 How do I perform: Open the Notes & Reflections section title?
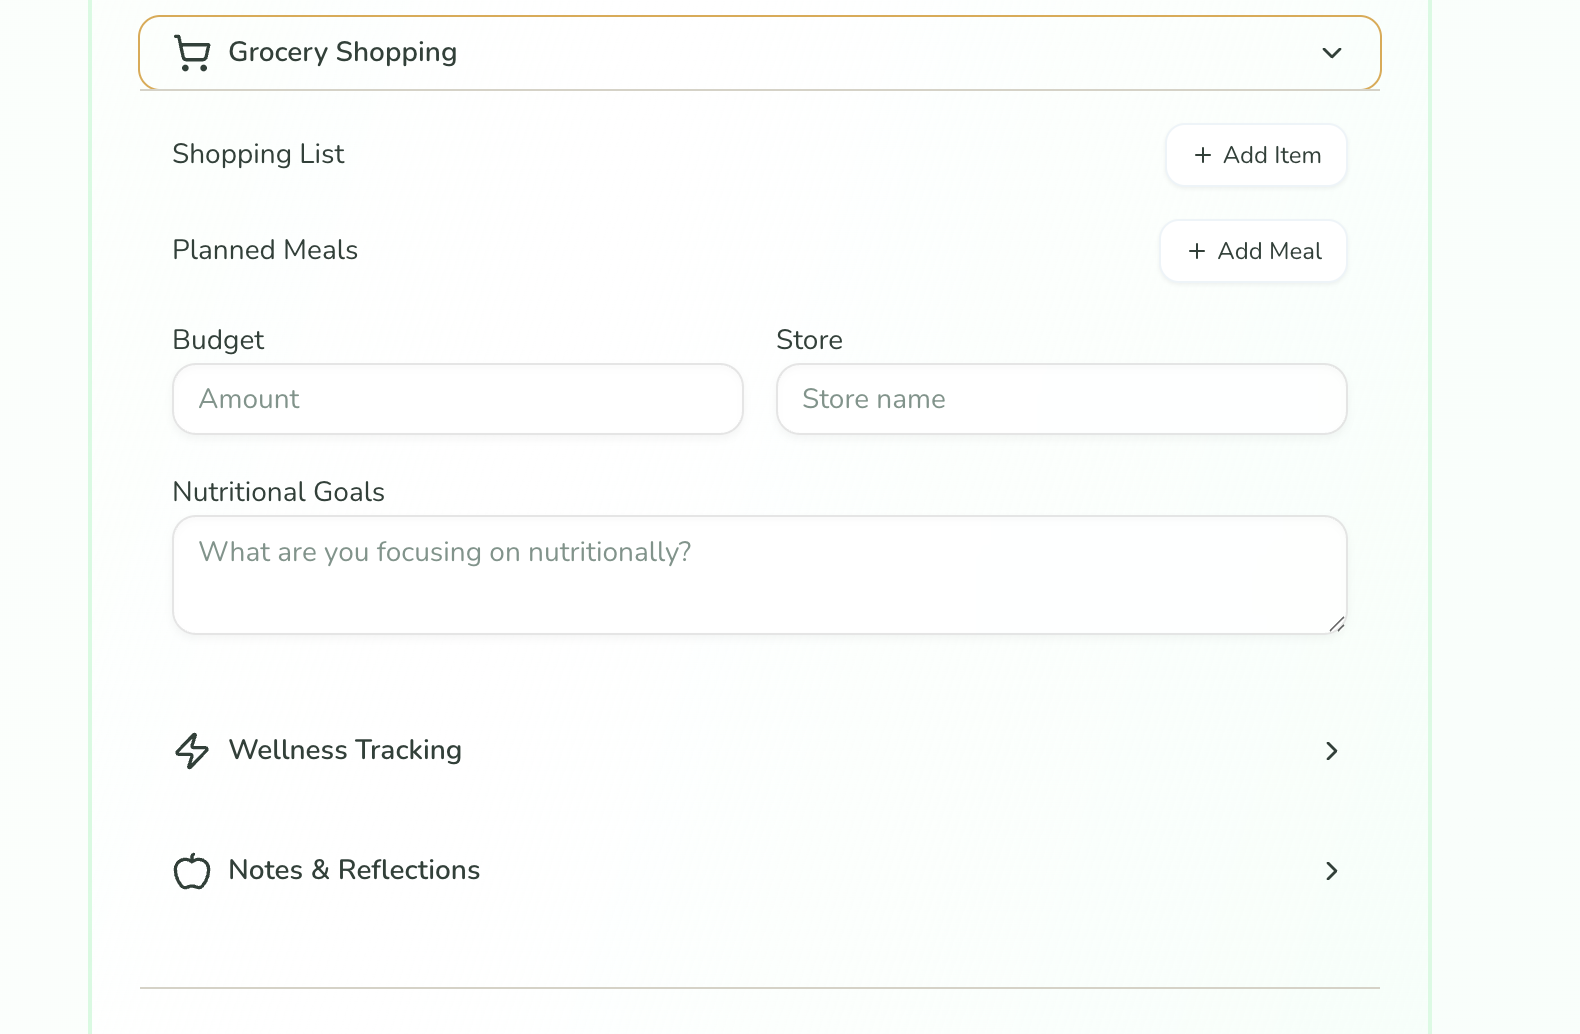(x=354, y=870)
